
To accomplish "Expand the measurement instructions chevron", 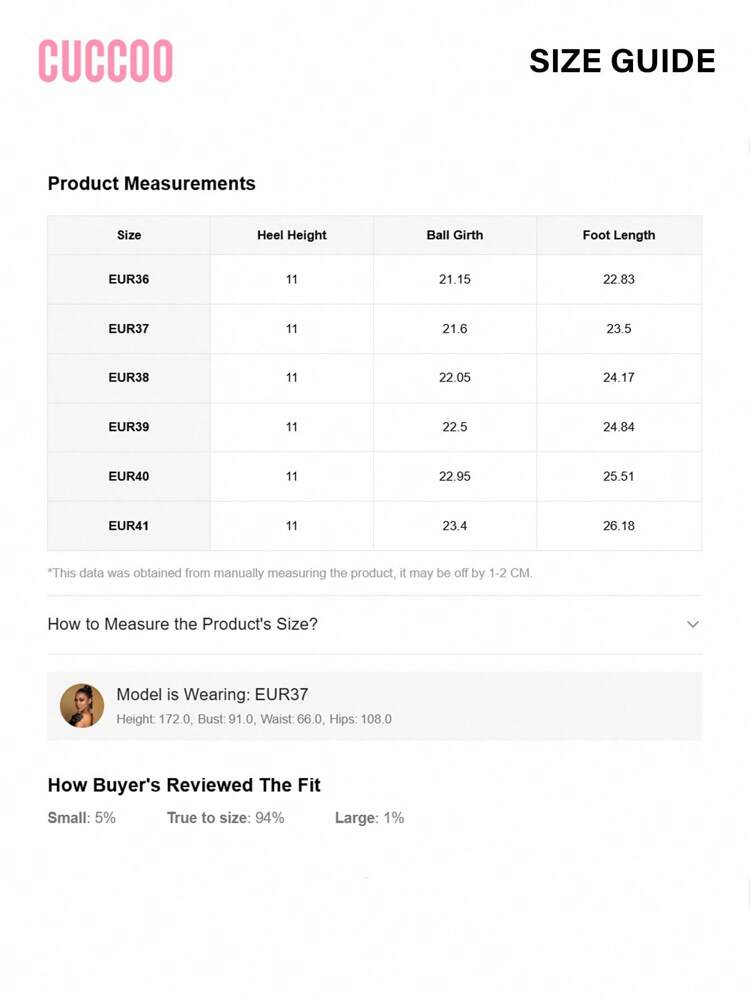I will (693, 624).
